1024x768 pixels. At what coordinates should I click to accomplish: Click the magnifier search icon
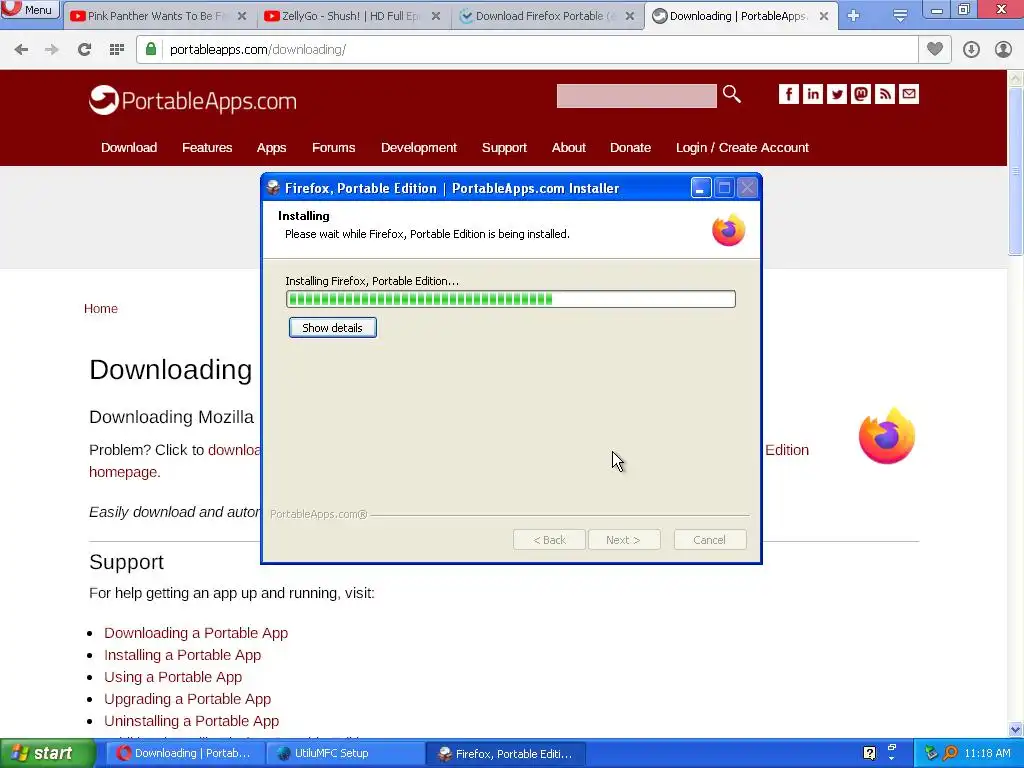coord(731,95)
